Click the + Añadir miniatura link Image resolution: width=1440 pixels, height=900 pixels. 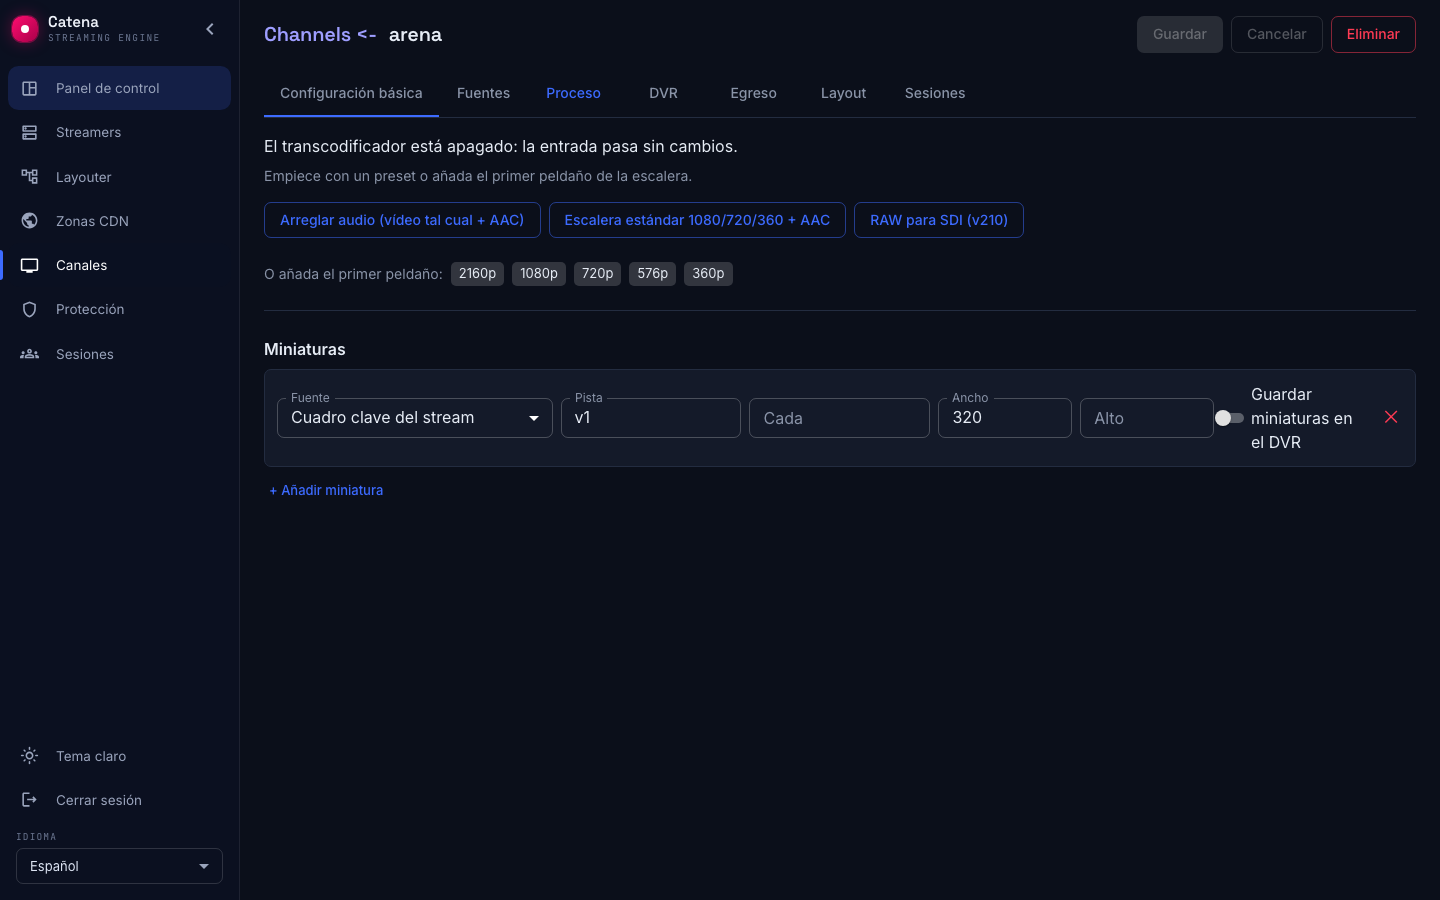click(x=326, y=490)
